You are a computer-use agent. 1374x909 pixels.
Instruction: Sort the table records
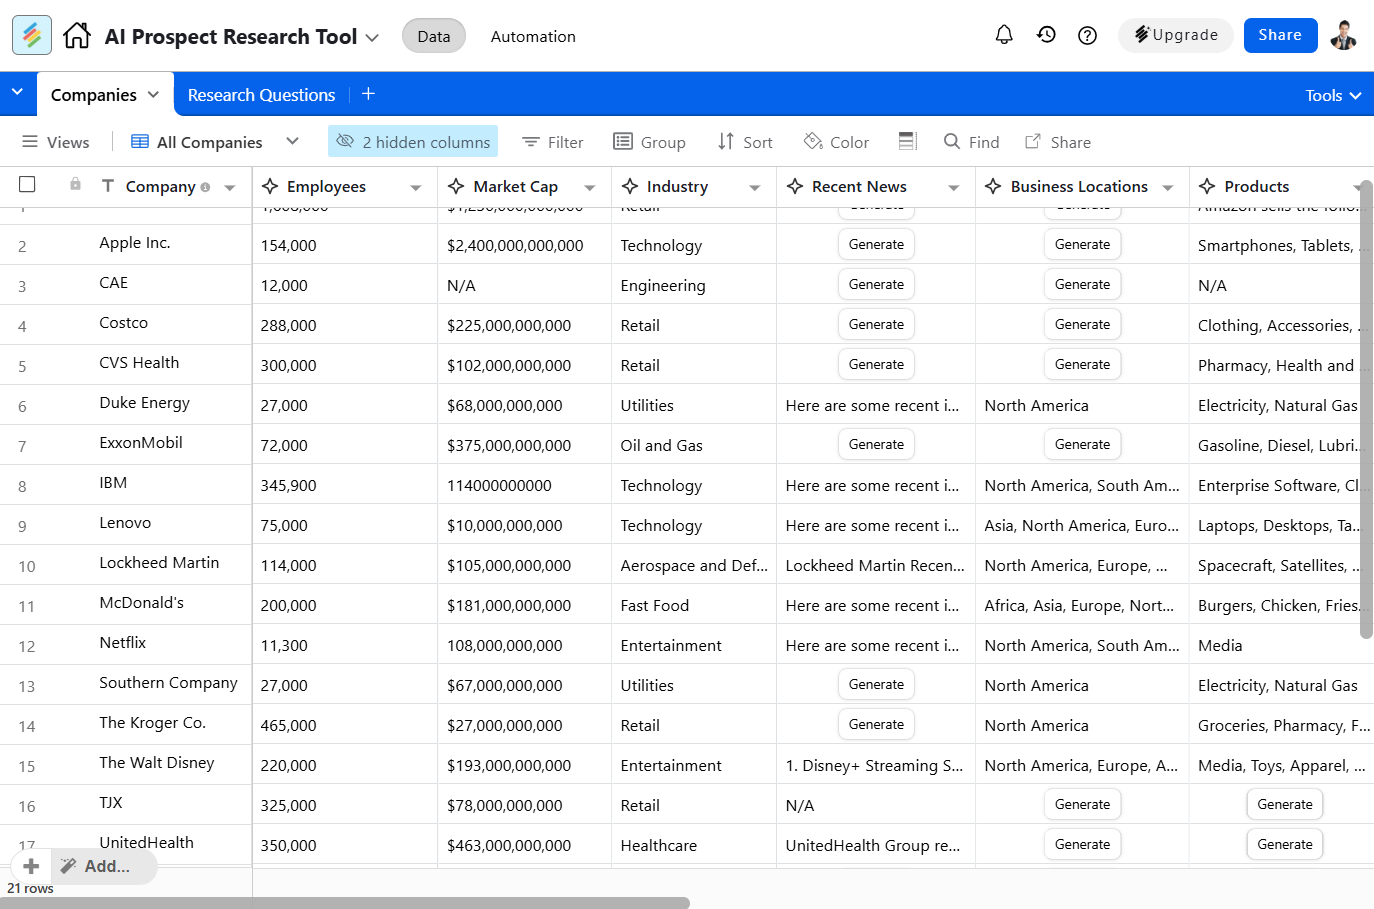[x=745, y=142]
